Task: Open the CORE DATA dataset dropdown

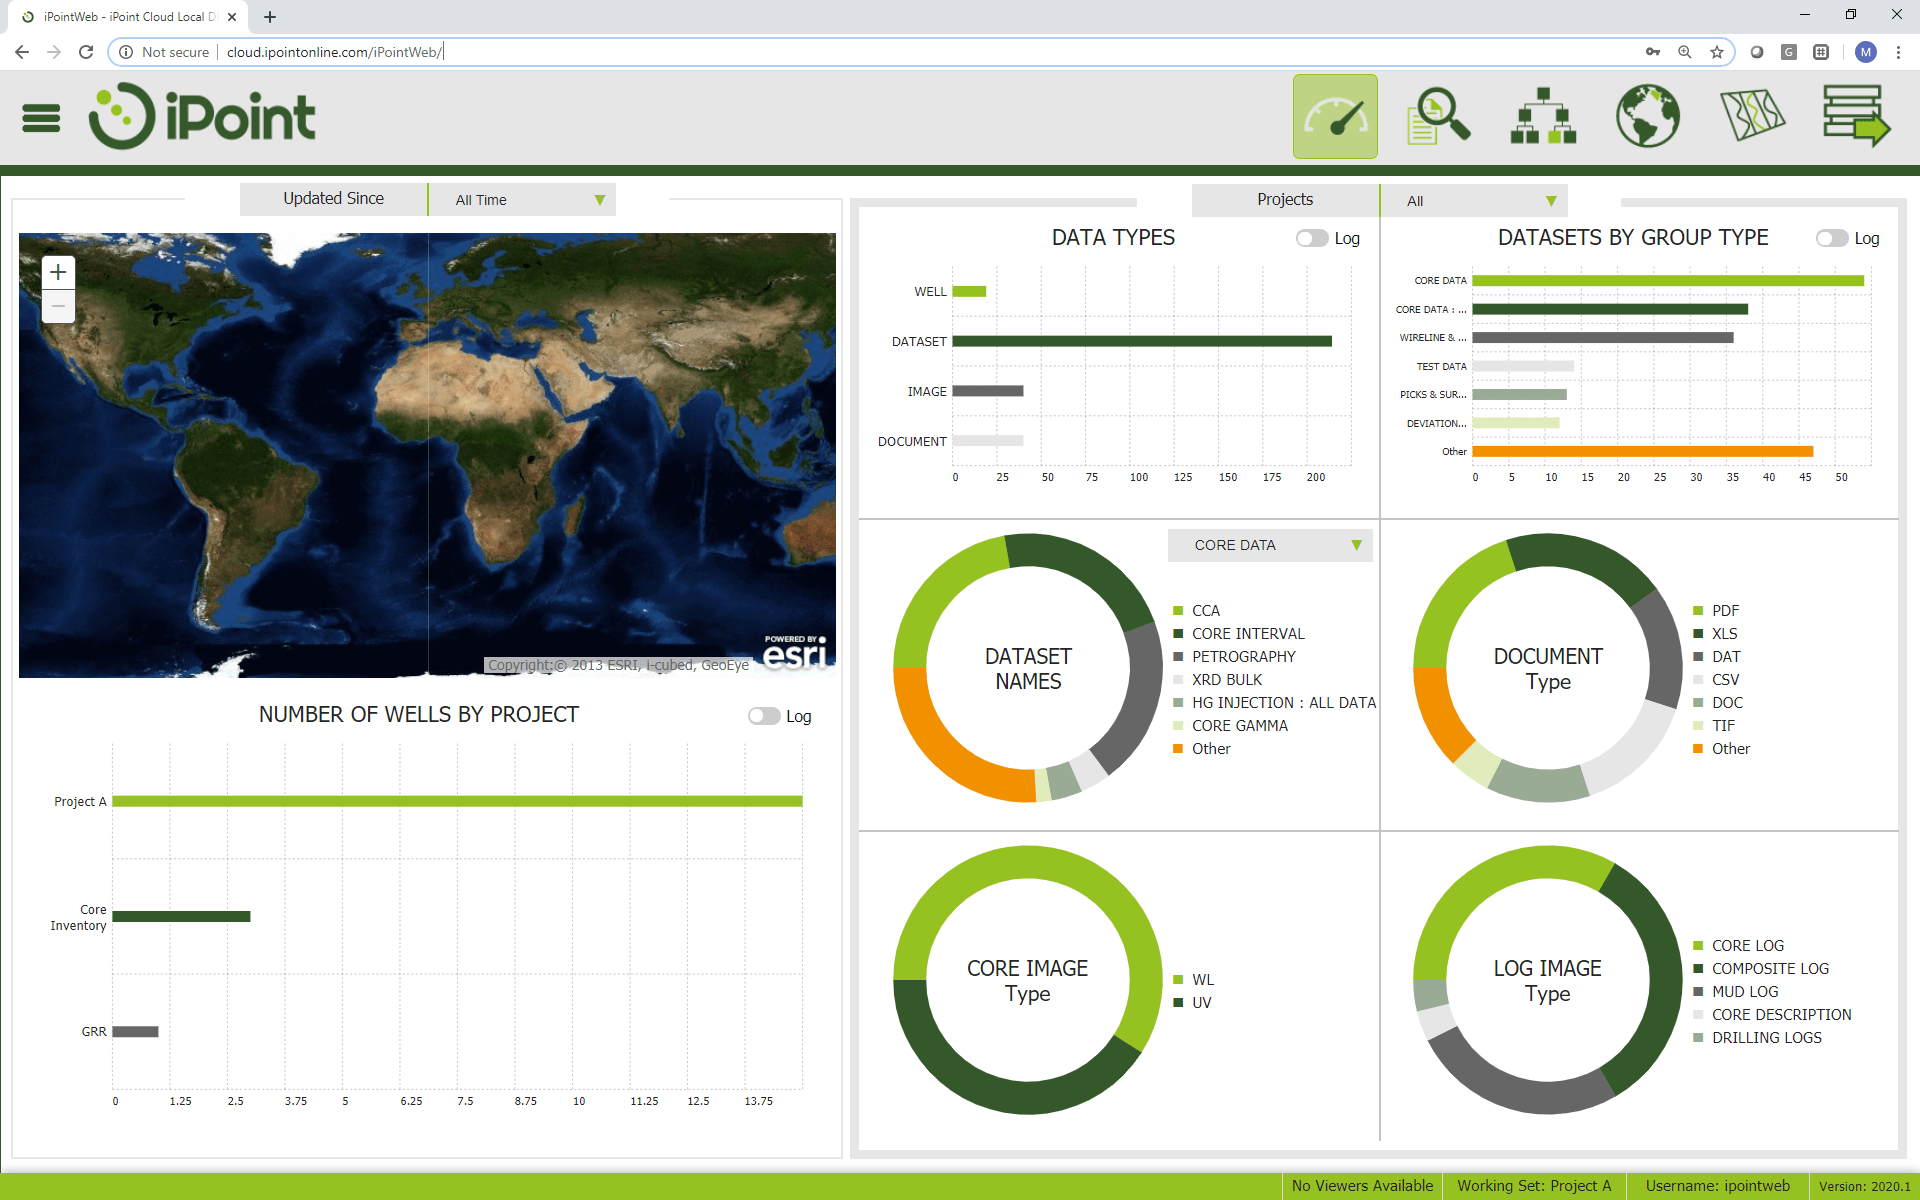Action: click(1270, 545)
